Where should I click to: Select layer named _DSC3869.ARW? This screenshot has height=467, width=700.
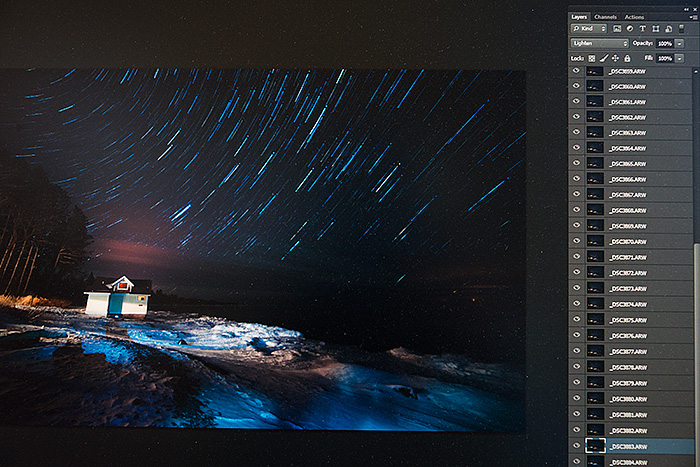(x=628, y=226)
